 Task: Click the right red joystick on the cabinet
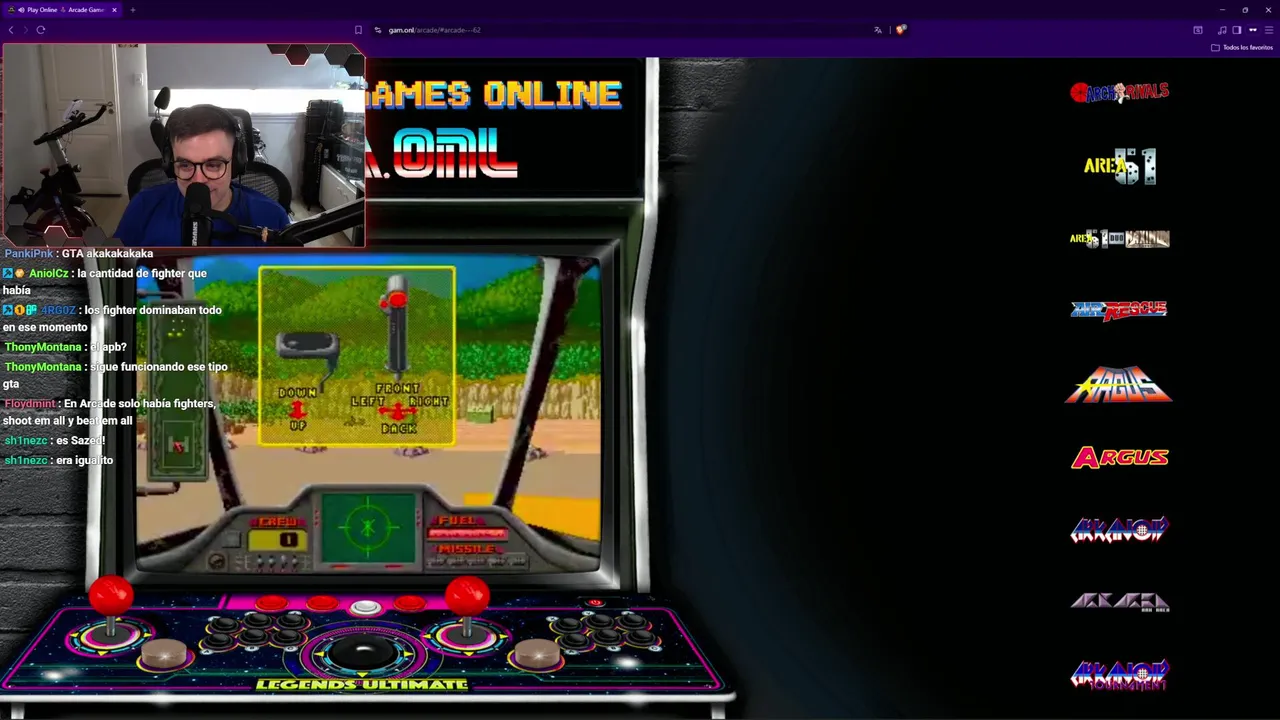coord(466,598)
